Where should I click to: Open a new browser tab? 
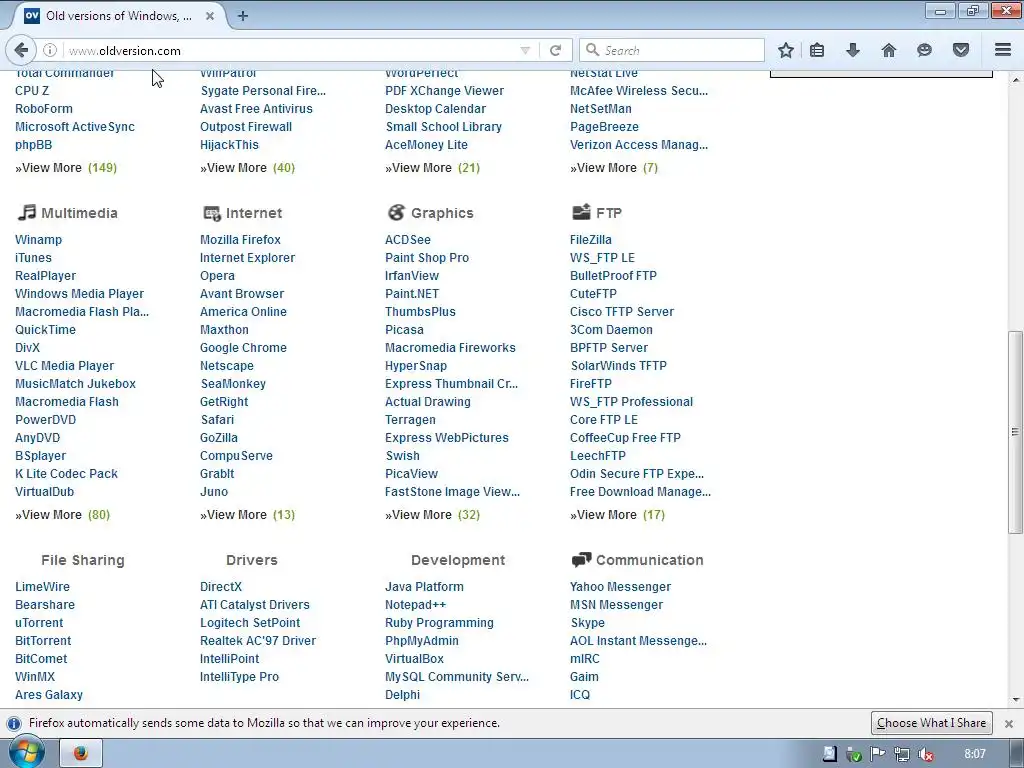coord(243,16)
